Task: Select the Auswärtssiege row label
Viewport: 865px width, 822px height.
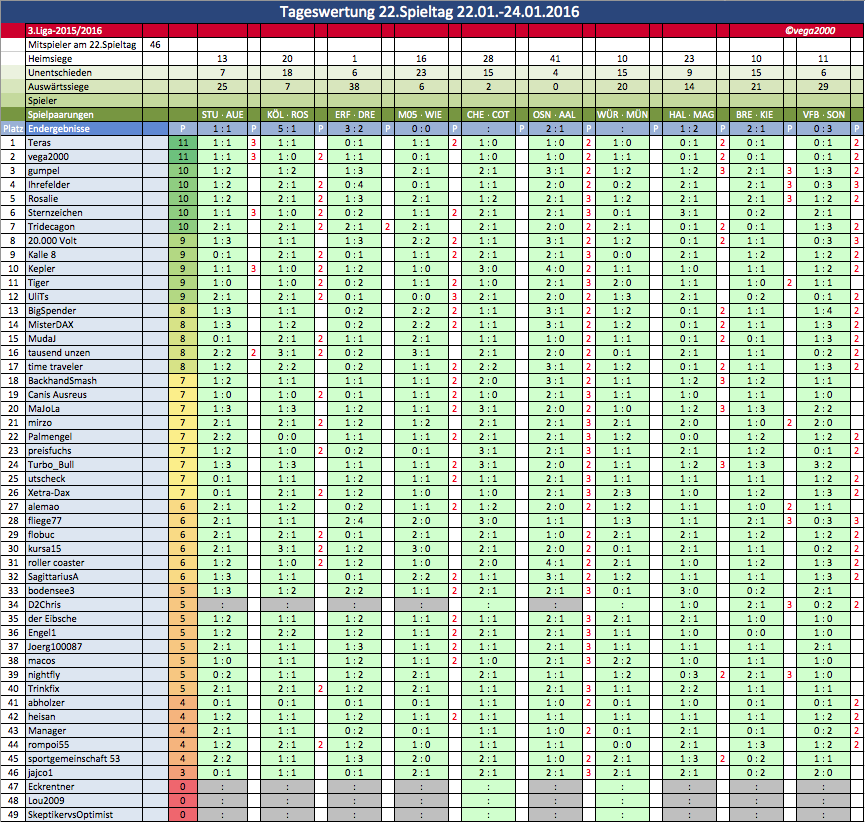Action: tap(58, 87)
